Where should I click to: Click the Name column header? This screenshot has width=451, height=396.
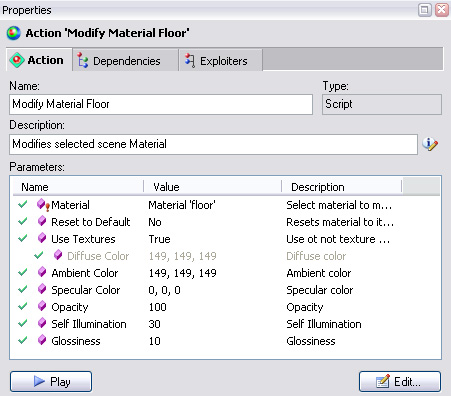click(78, 187)
